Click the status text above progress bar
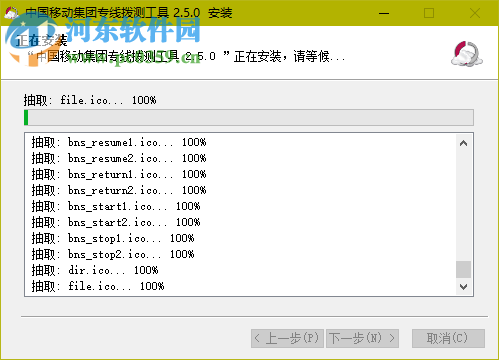This screenshot has width=499, height=360. (x=90, y=100)
